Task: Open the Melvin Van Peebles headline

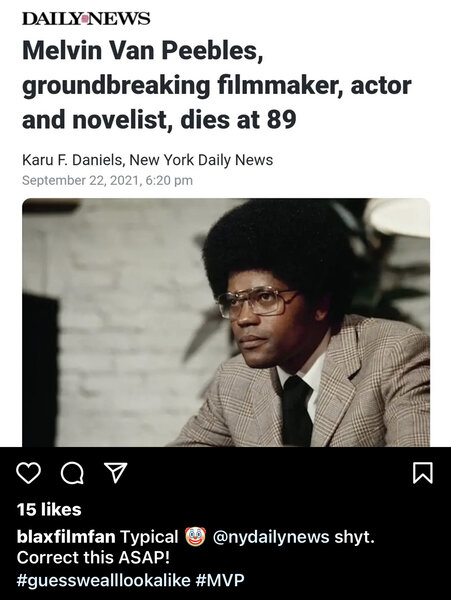Action: (217, 85)
